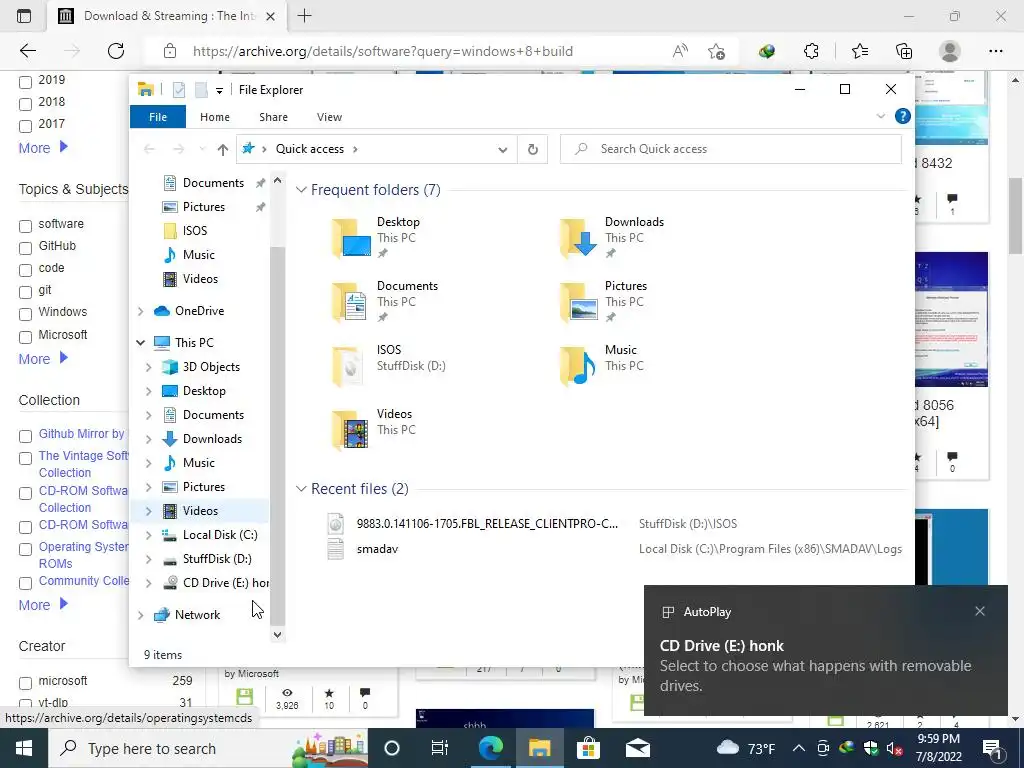This screenshot has height=768, width=1024.
Task: Click Read aloud icon in address bar
Action: tap(680, 51)
